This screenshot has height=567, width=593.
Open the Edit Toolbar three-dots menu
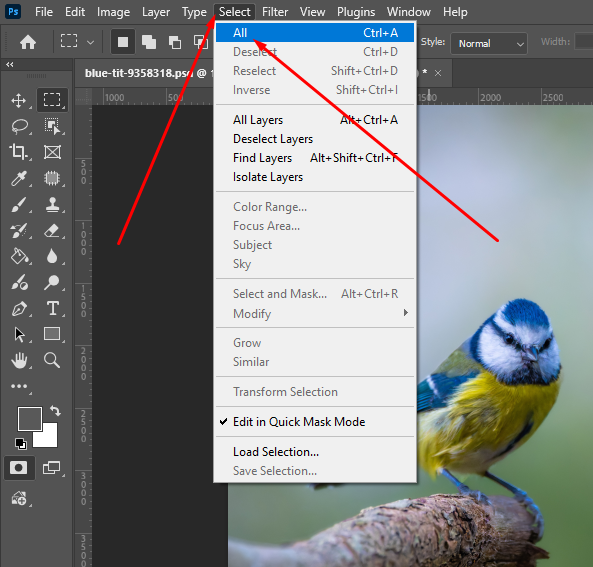[19, 386]
